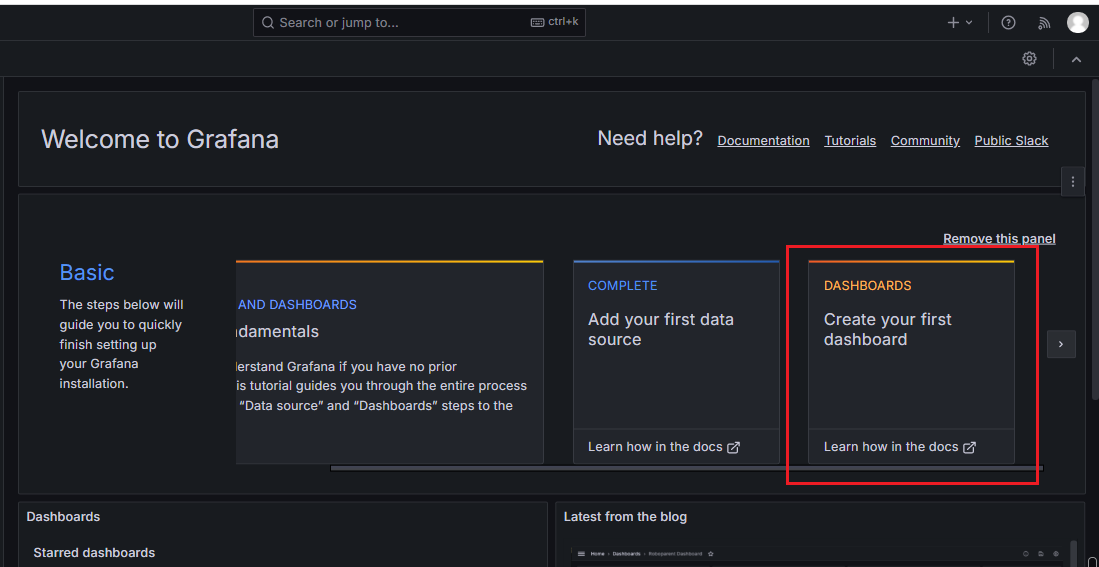Click Latest from the blog panel title

pyautogui.click(x=625, y=517)
